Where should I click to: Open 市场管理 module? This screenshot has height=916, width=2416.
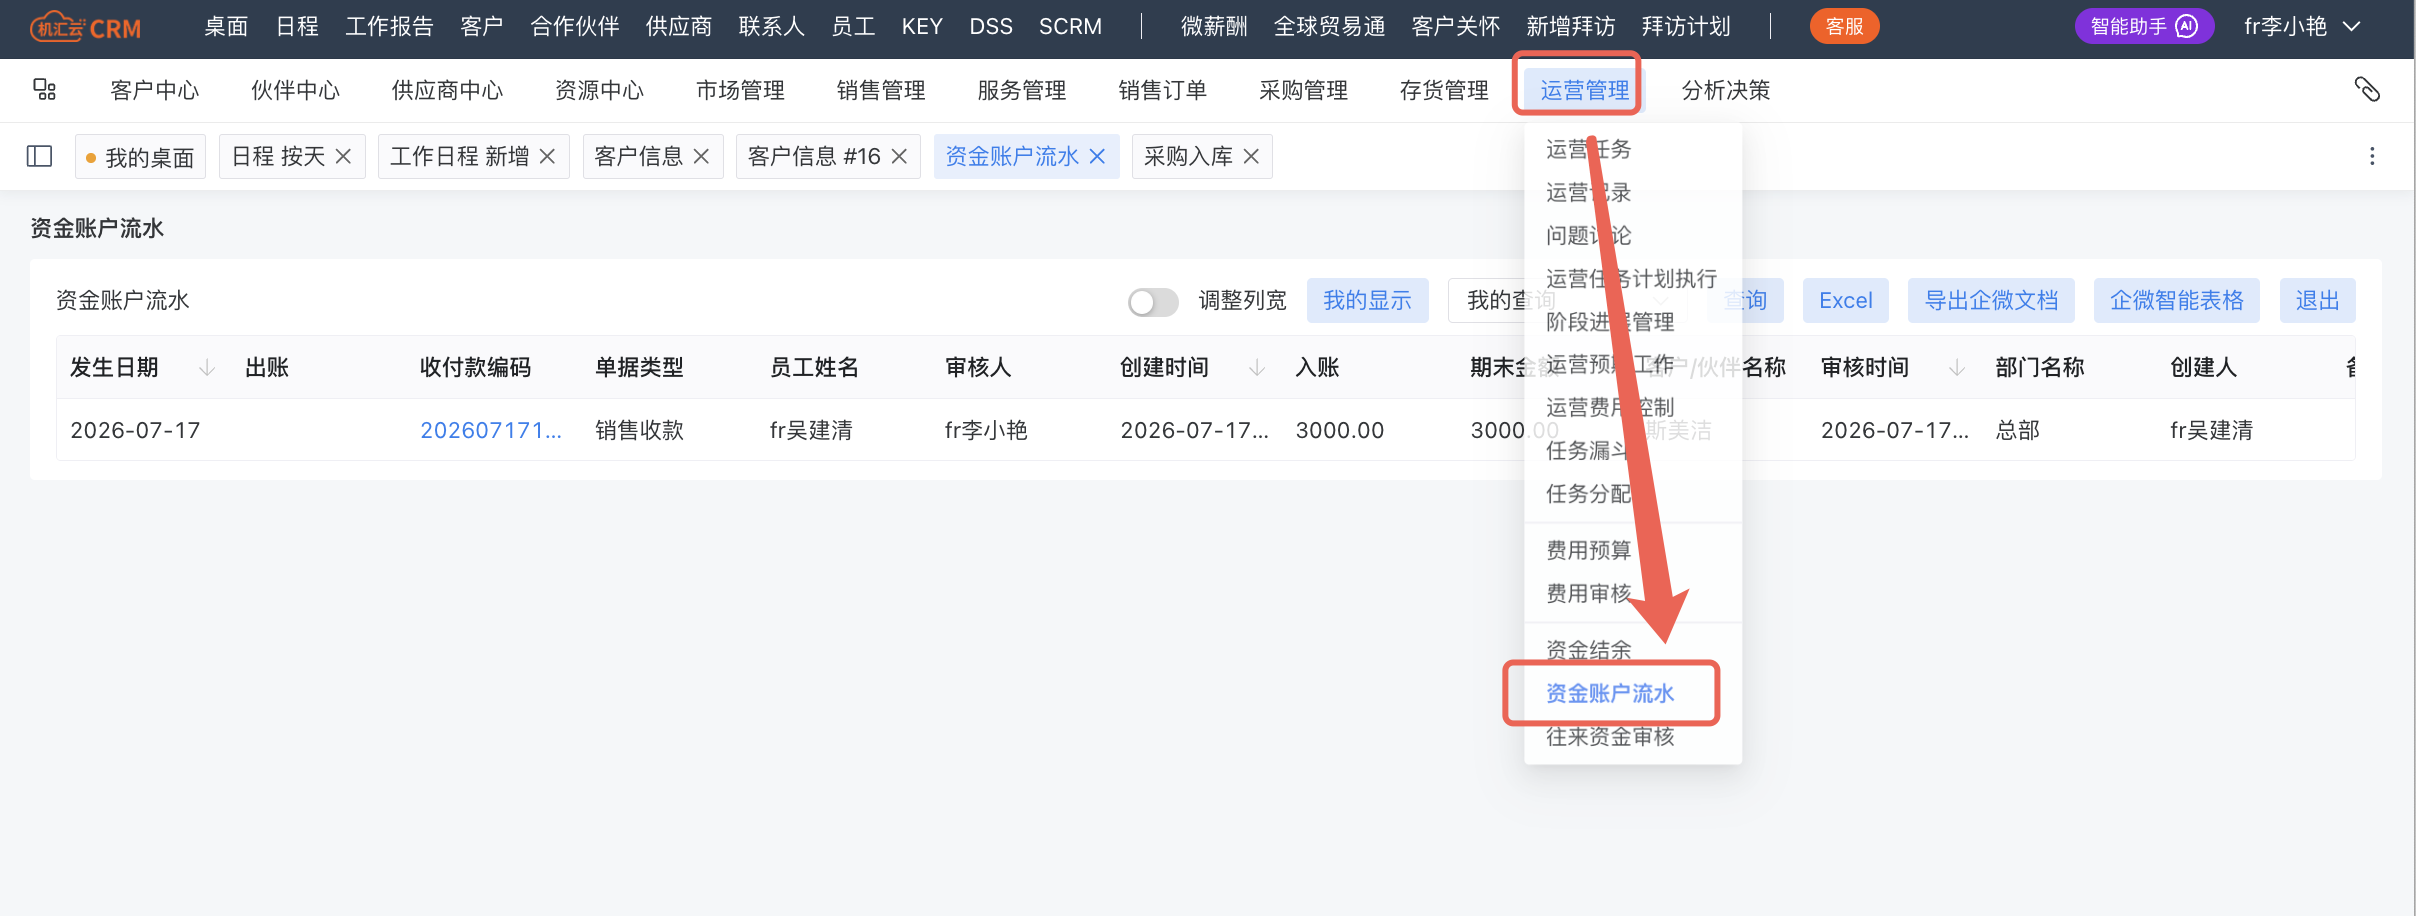[740, 90]
